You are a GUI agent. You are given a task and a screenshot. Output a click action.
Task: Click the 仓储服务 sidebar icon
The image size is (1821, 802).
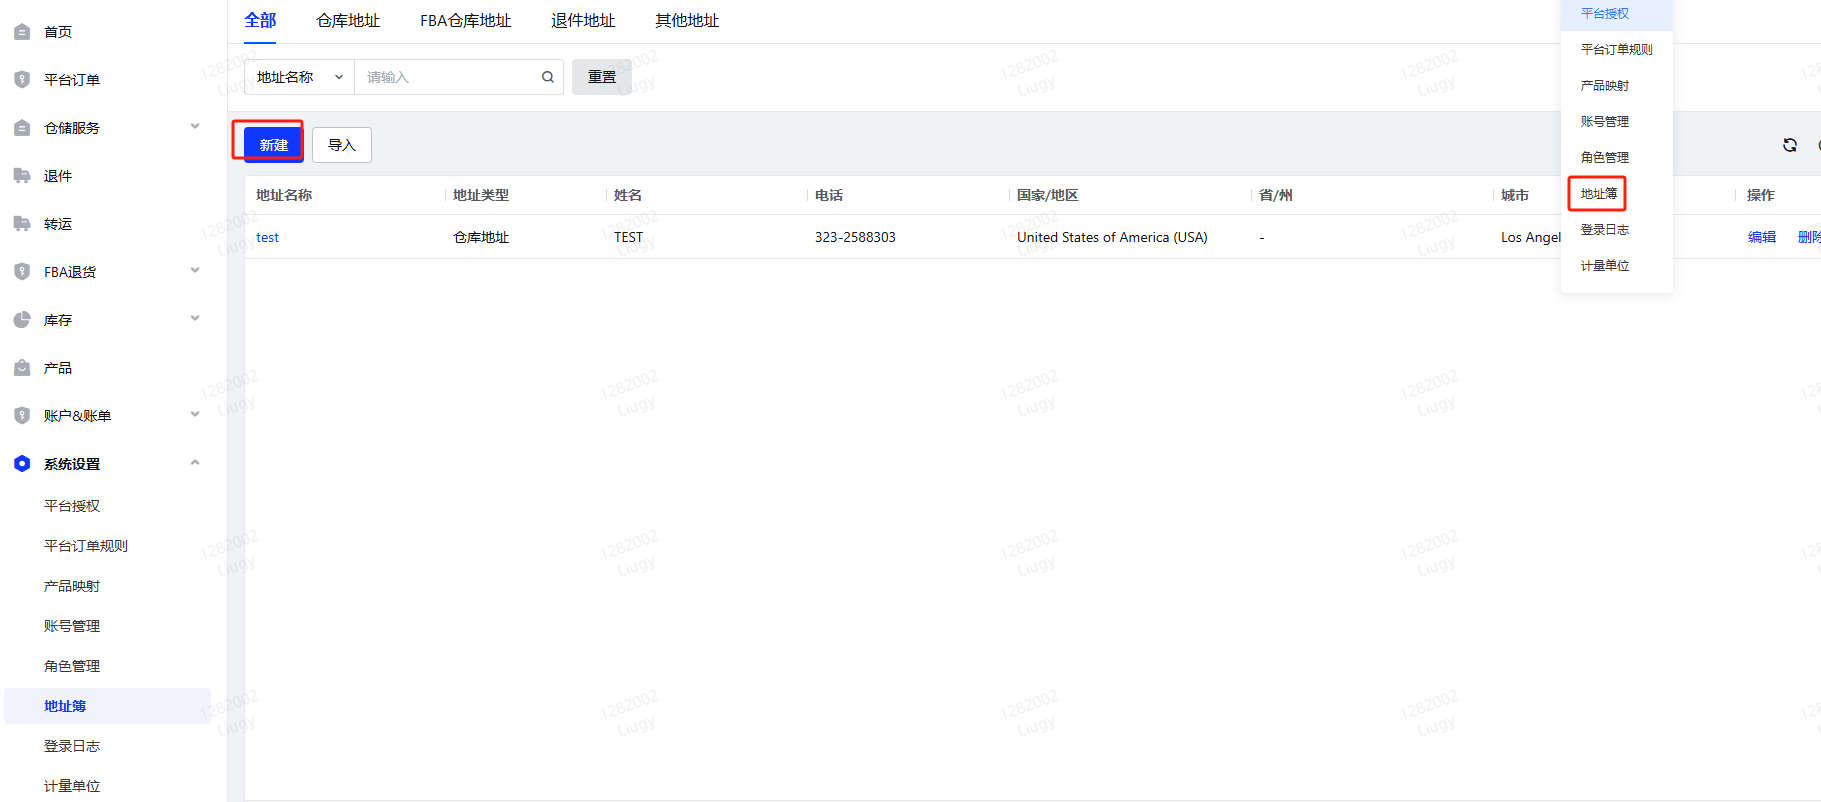22,128
